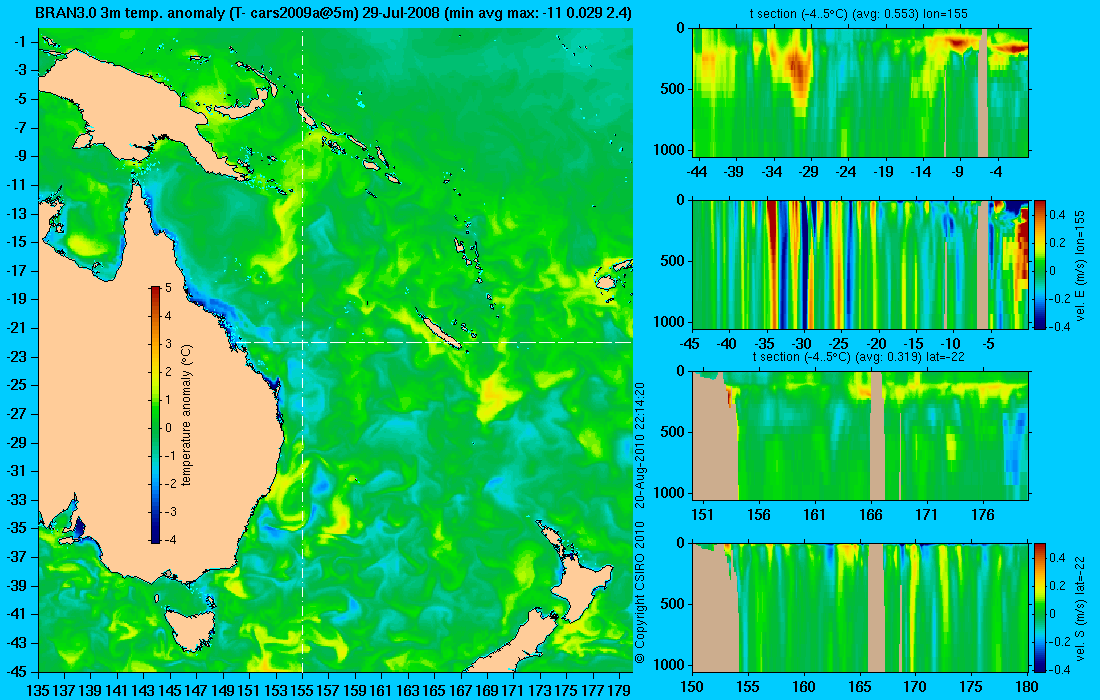
Task: Click the '20-Aug-2010 22:14:20' timestamp
Action: tap(639, 444)
